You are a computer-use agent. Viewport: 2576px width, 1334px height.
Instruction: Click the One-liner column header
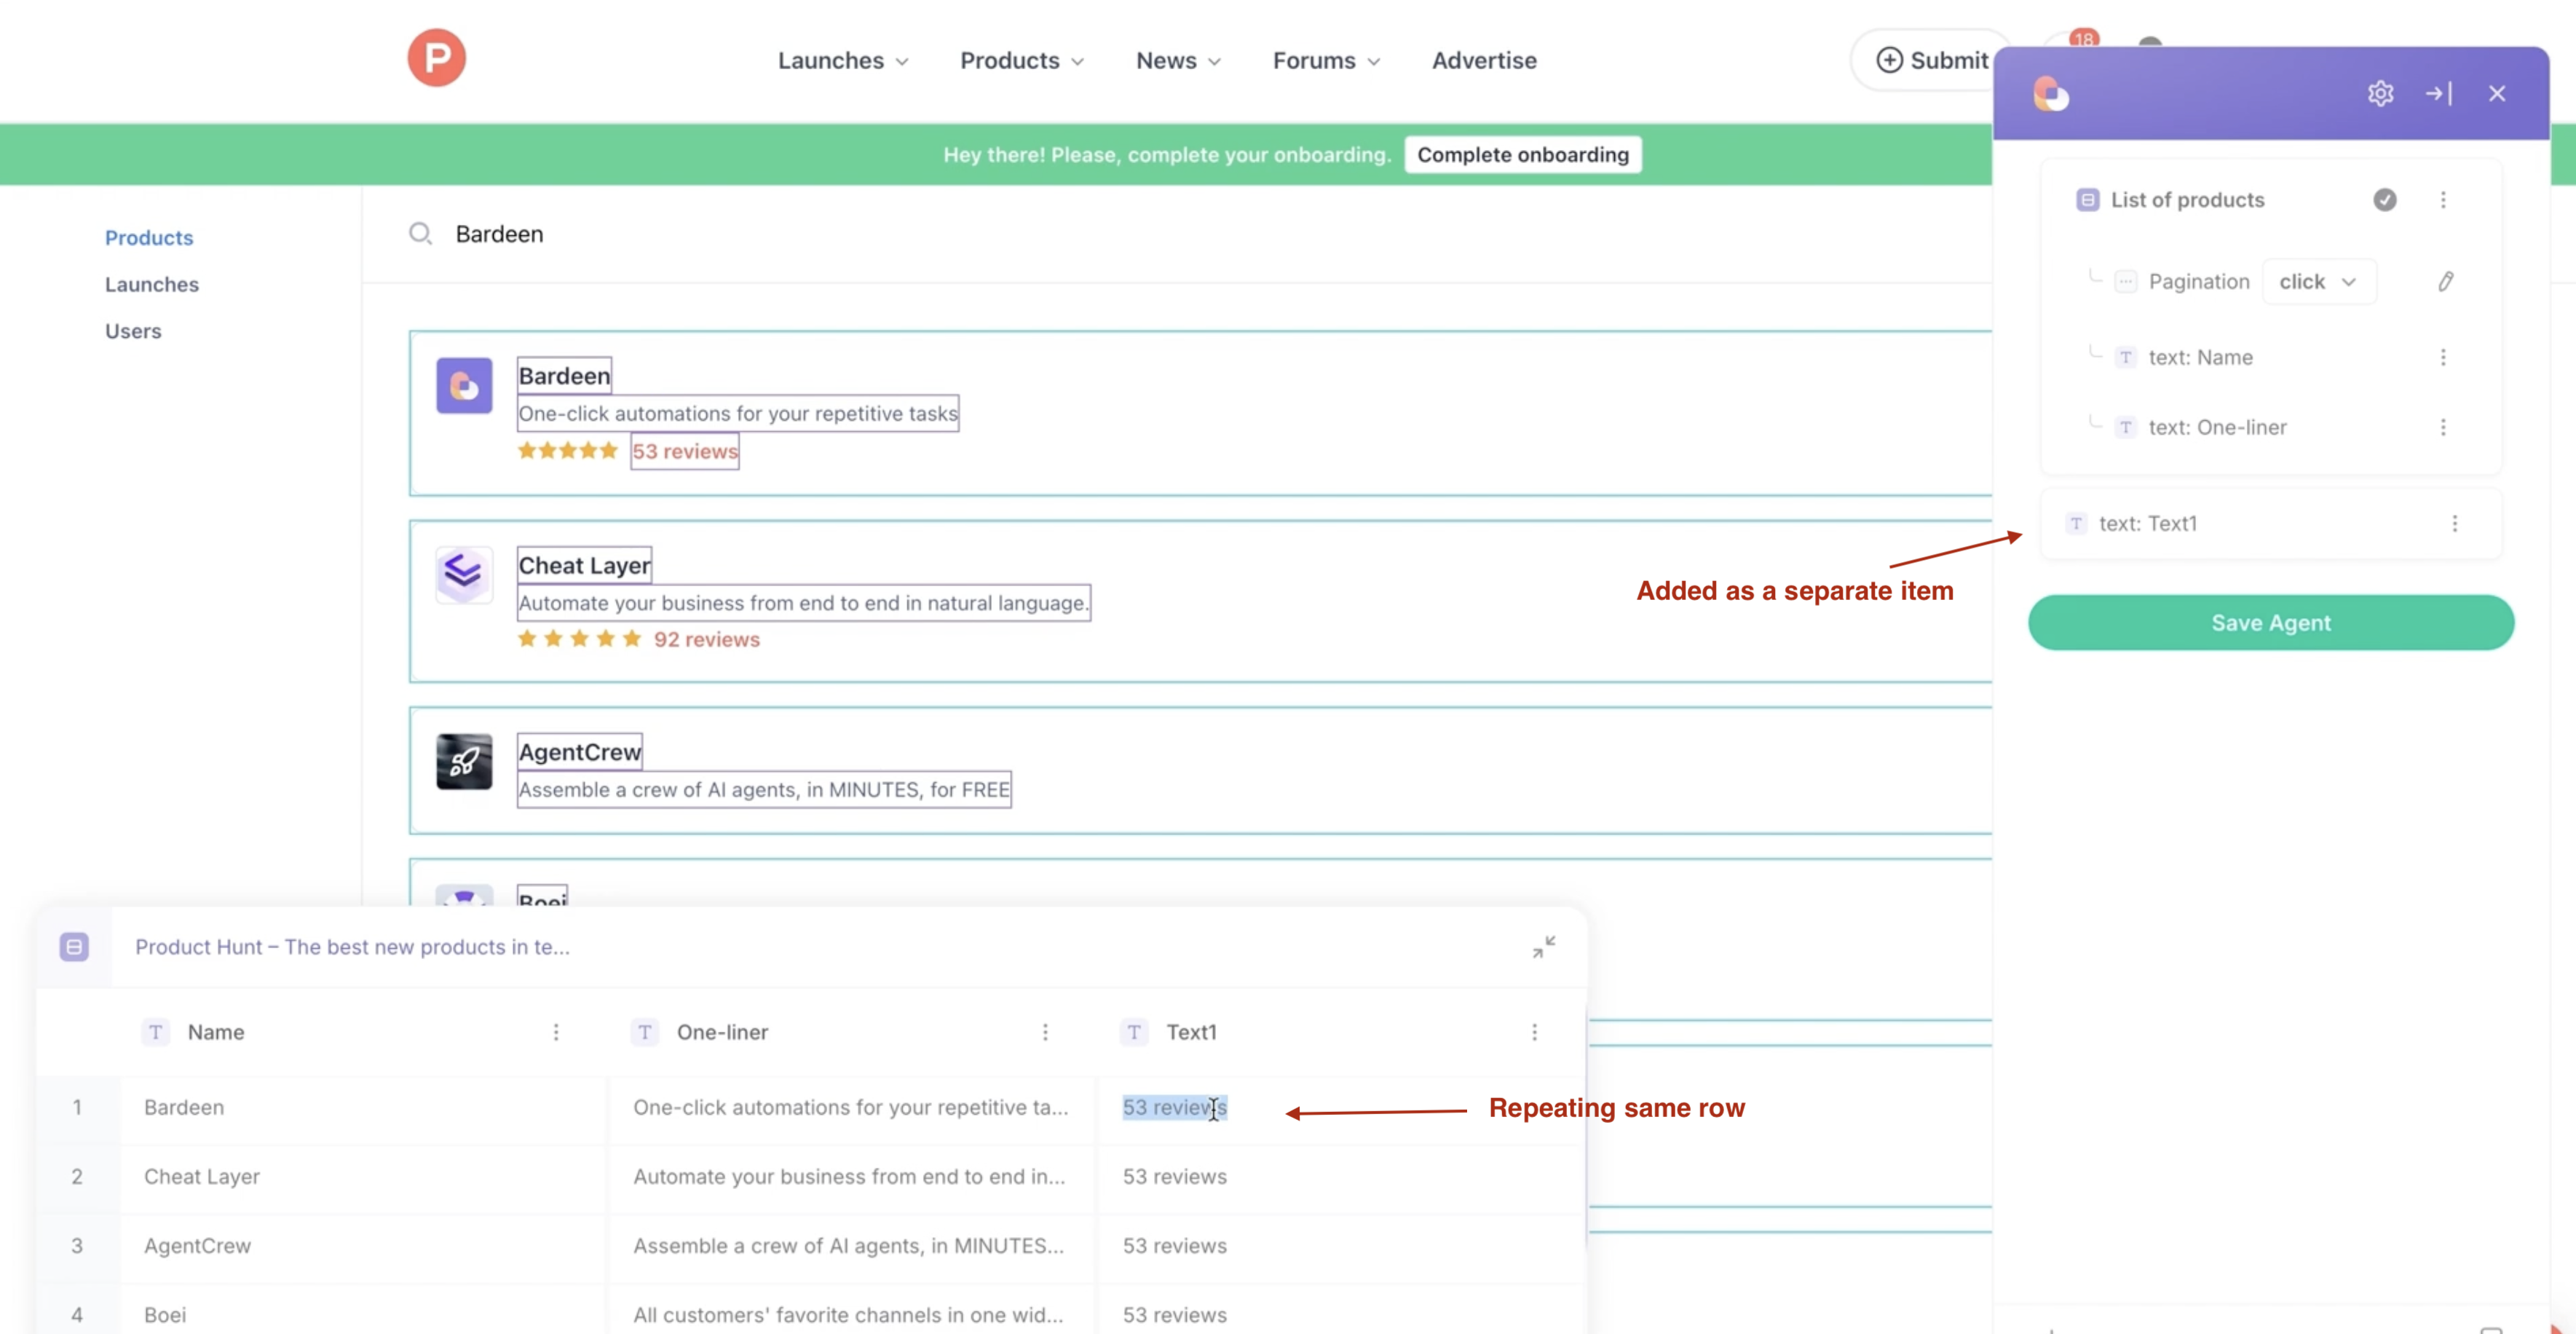(722, 1033)
